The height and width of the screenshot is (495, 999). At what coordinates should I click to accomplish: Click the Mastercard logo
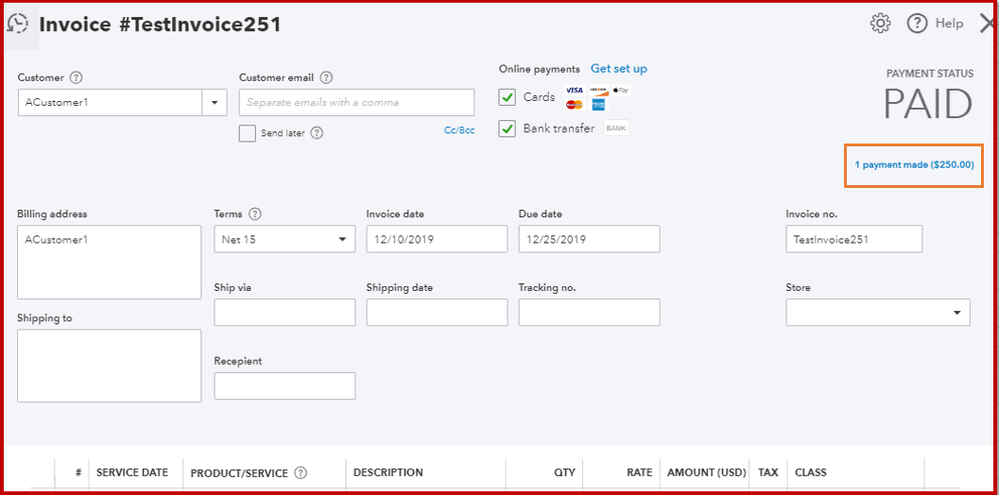pyautogui.click(x=574, y=105)
